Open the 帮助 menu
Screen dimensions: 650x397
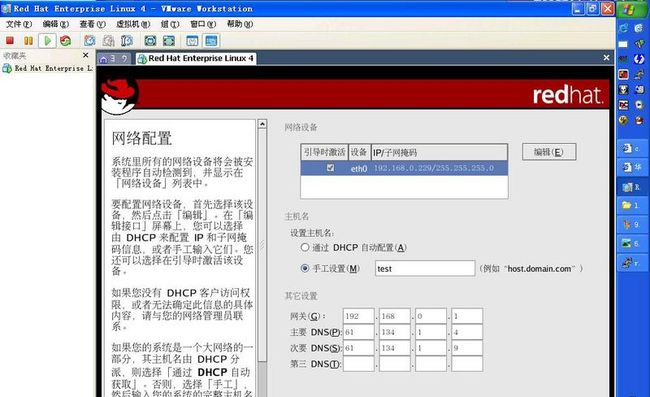pyautogui.click(x=240, y=24)
